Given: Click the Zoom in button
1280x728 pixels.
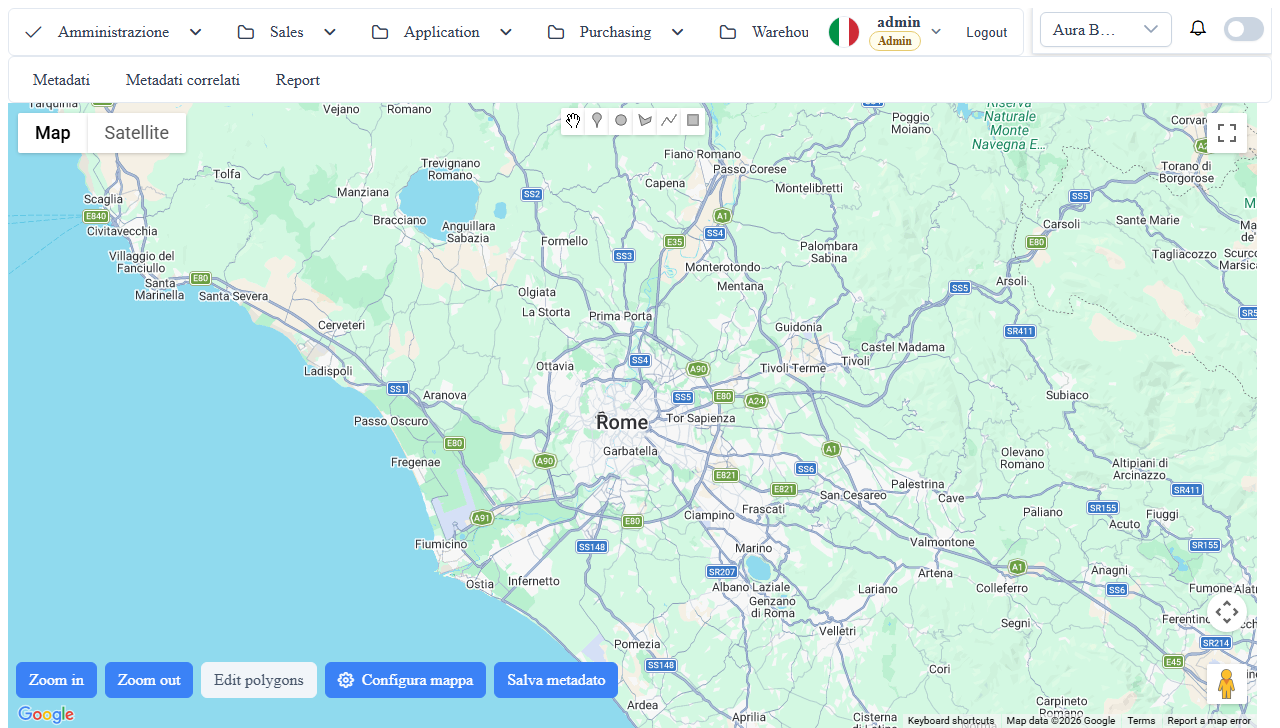Looking at the screenshot, I should click(56, 680).
